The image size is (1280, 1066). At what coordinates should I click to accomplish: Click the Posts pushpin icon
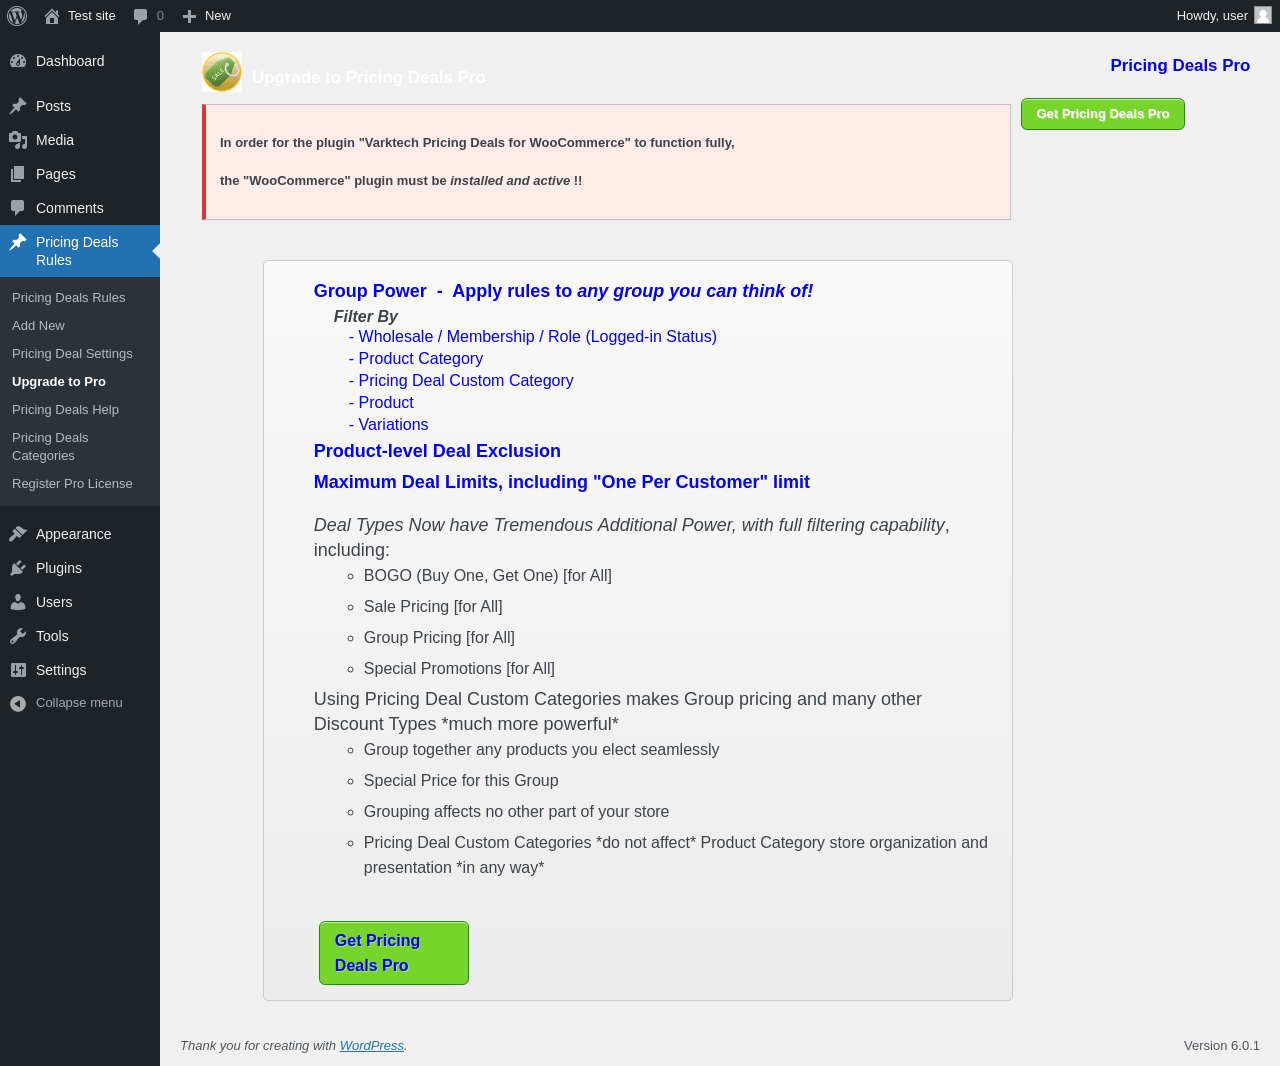[x=18, y=106]
